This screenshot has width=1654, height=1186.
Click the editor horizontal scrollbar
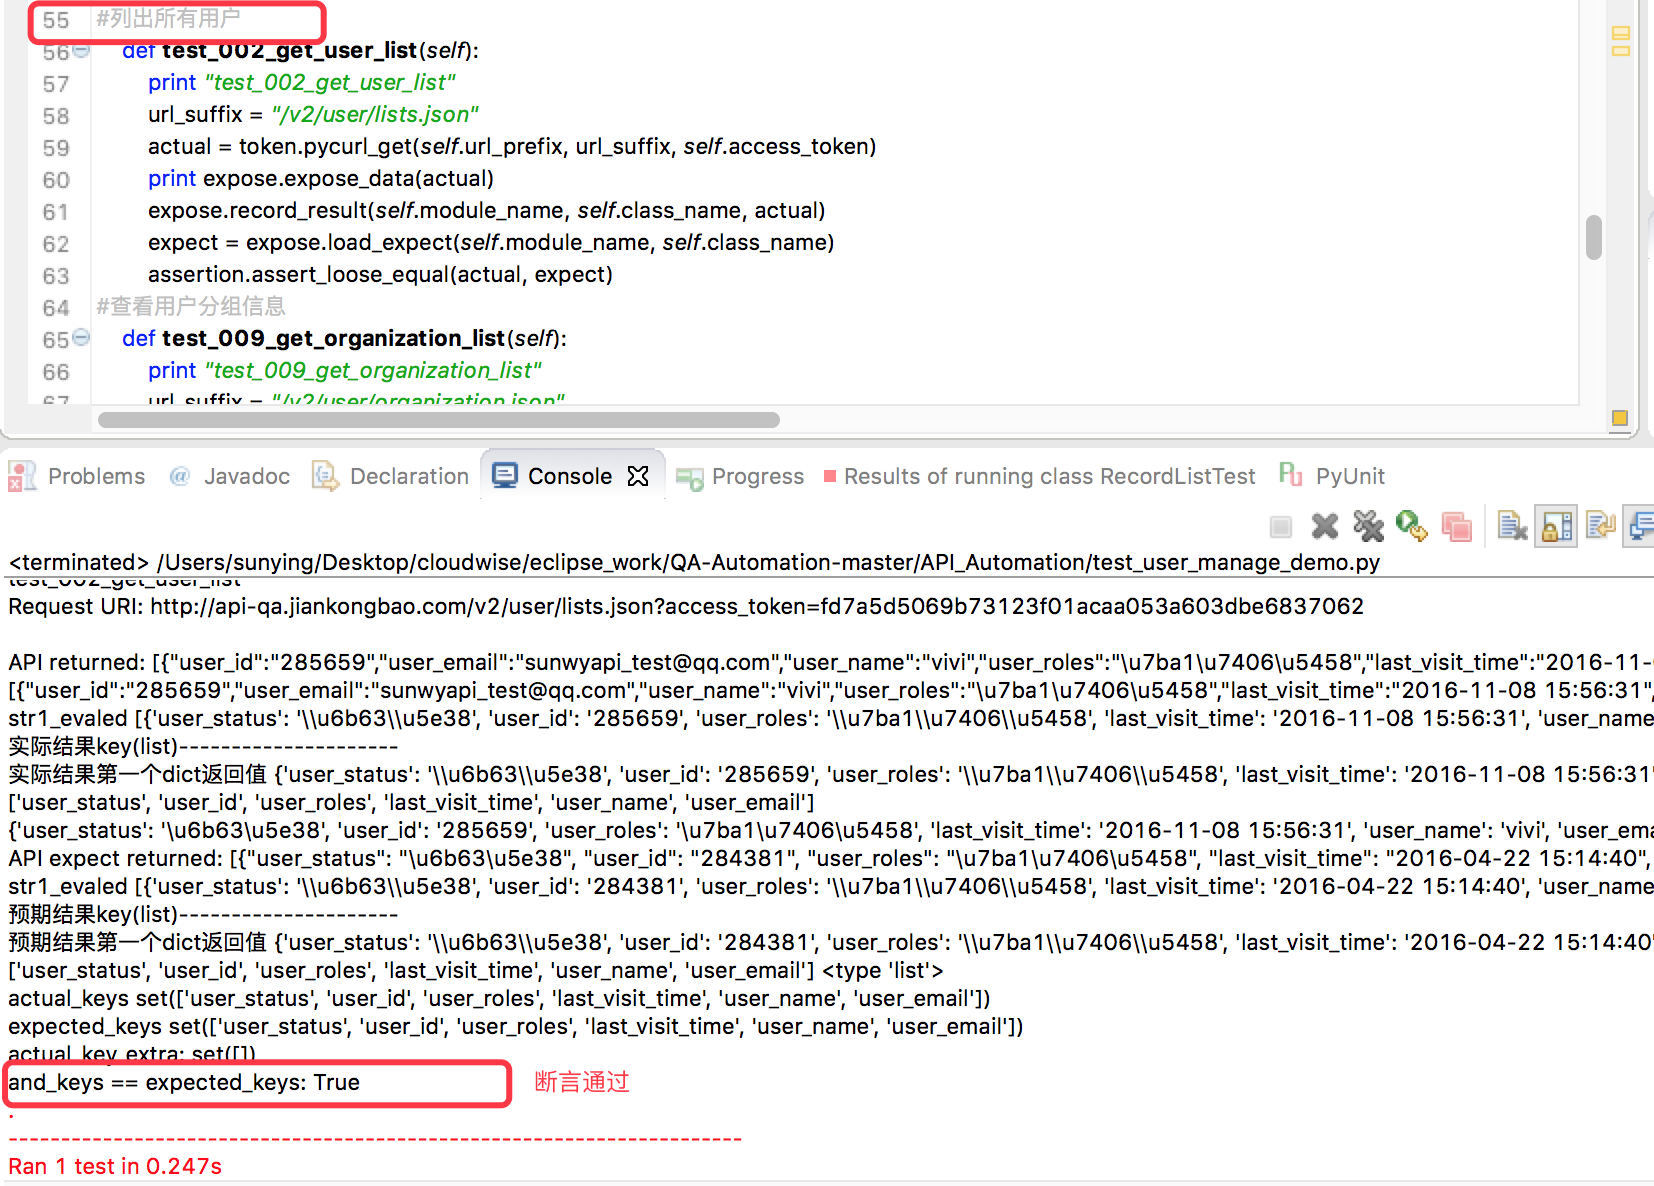pos(438,420)
